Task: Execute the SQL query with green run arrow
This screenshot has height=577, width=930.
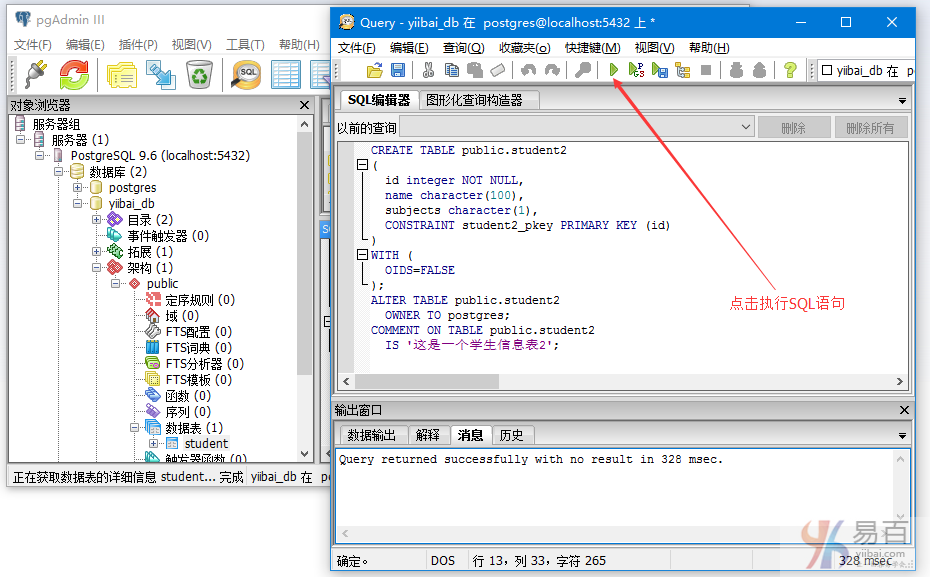Action: 613,70
